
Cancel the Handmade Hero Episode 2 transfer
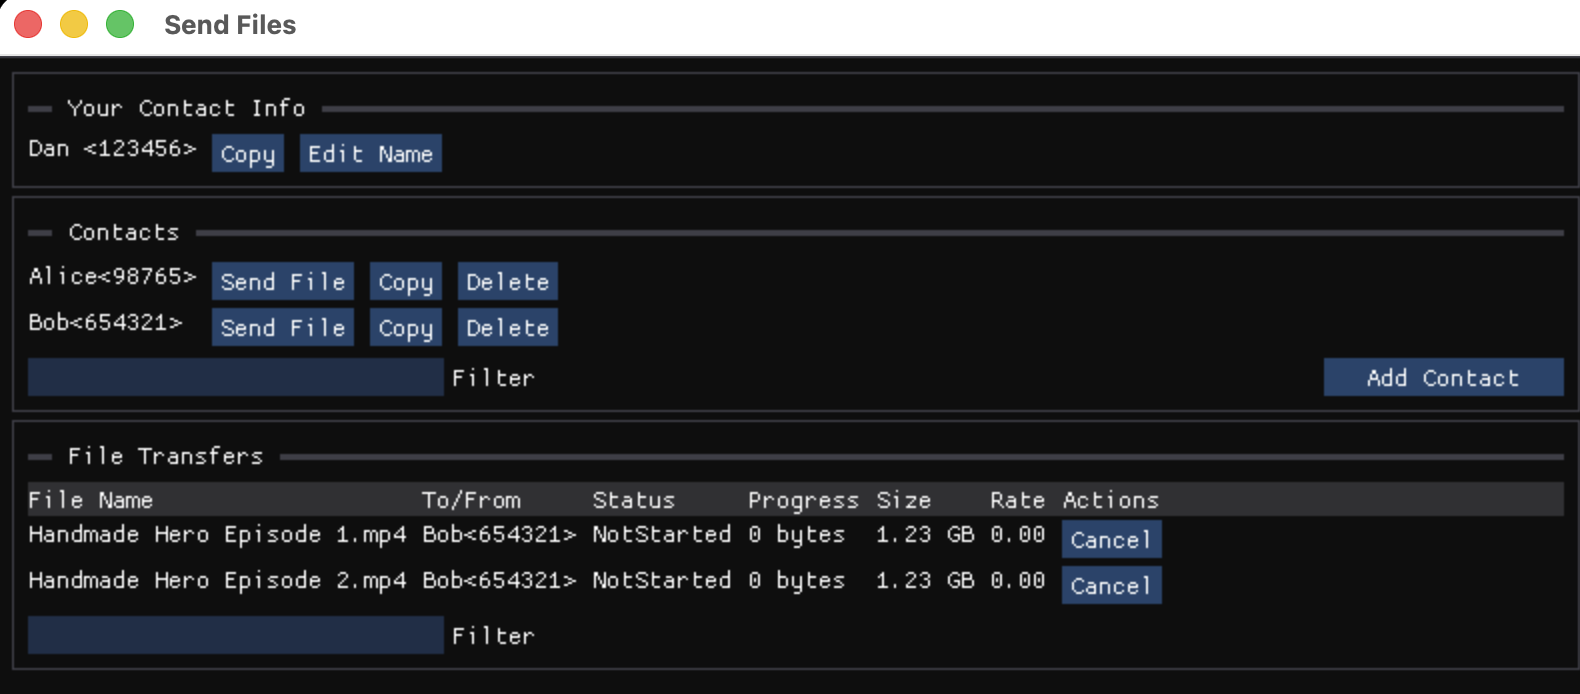pyautogui.click(x=1110, y=586)
